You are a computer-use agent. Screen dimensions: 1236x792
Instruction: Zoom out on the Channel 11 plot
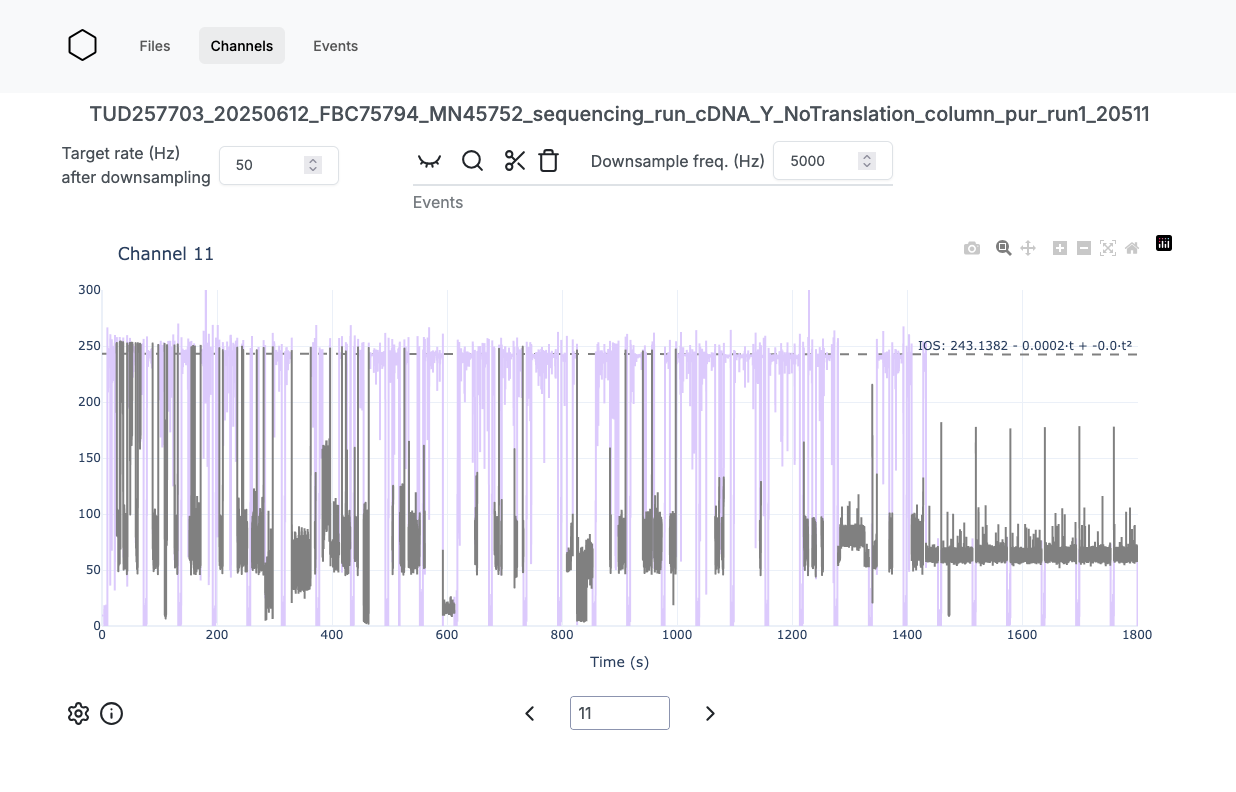click(x=1083, y=247)
